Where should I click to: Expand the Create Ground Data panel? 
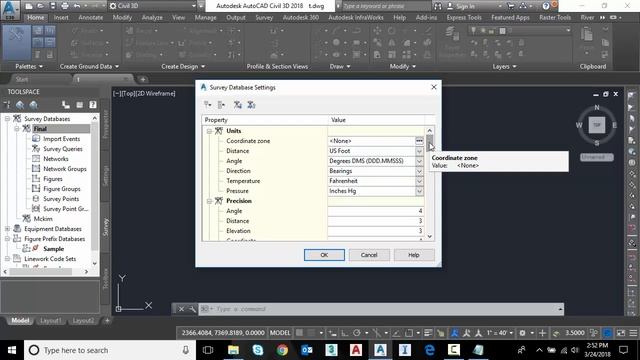point(89,67)
